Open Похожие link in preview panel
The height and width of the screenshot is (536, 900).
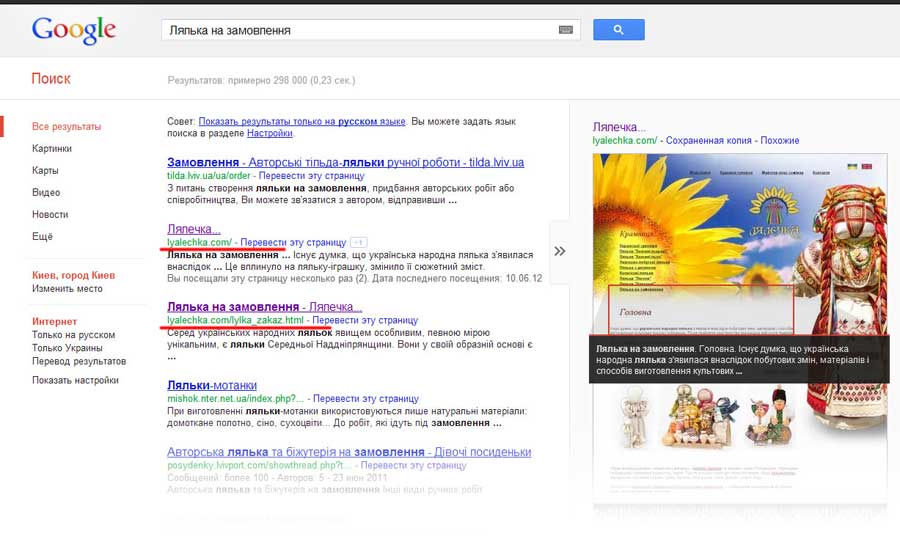(779, 141)
